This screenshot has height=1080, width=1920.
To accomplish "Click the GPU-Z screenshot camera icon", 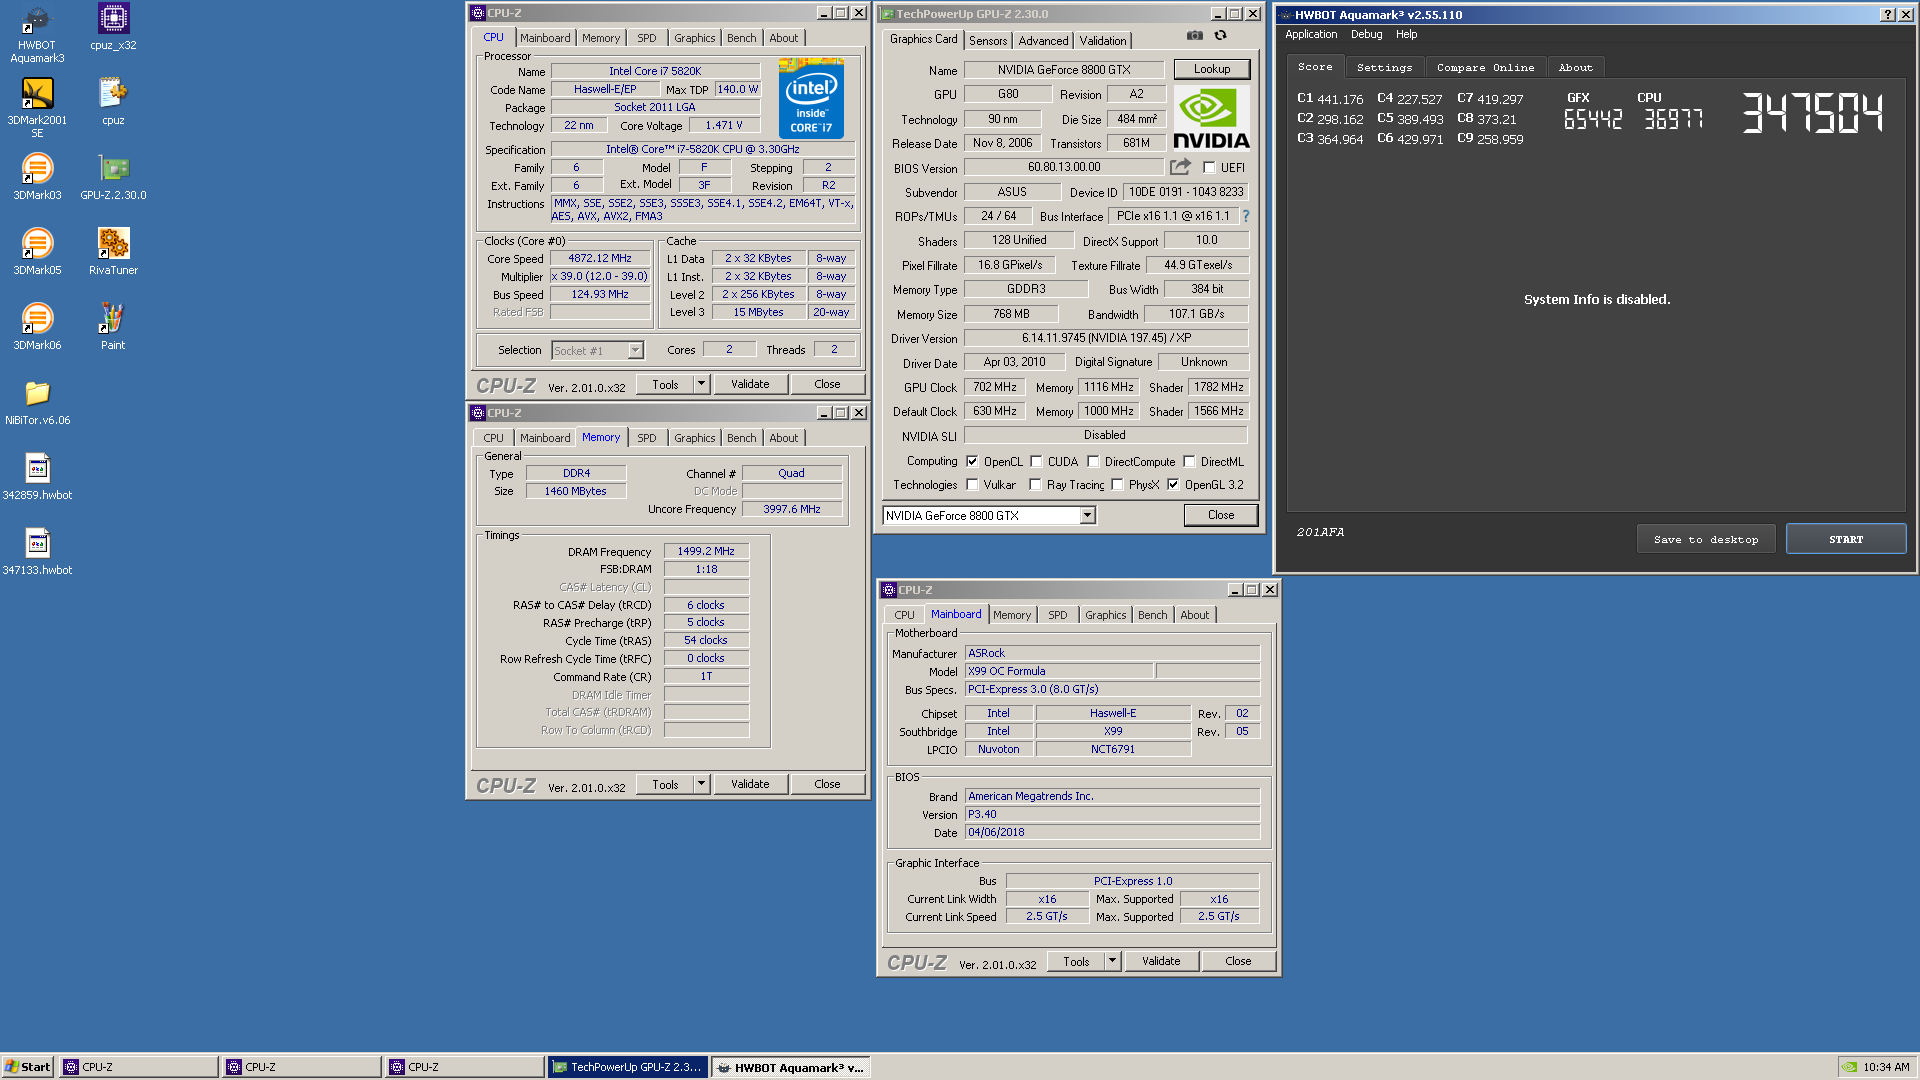I will [1195, 36].
